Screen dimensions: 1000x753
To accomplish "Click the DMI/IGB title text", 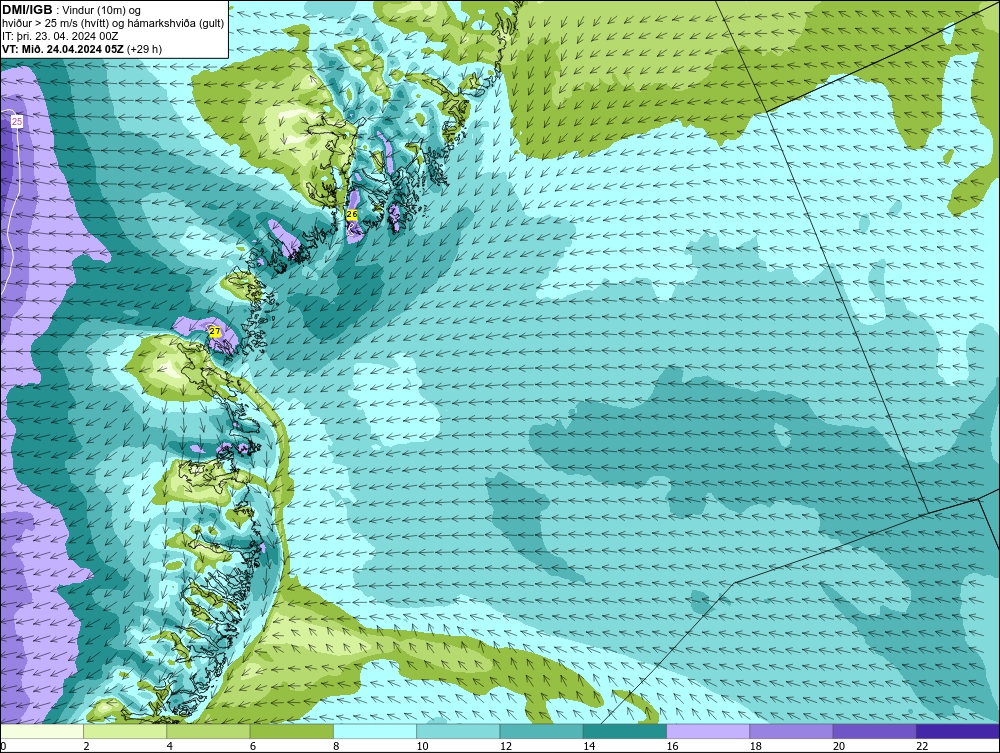I will click(x=27, y=10).
